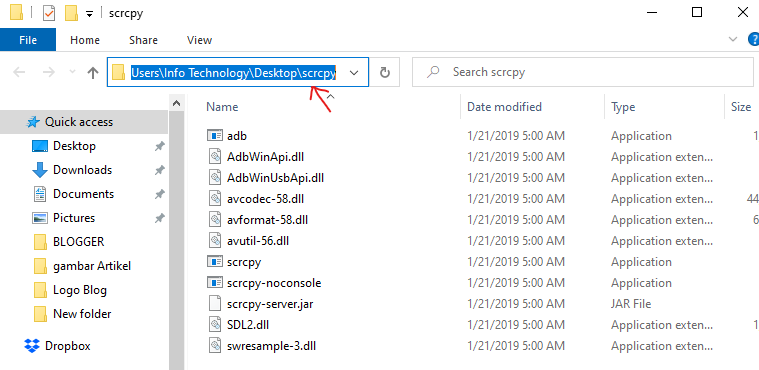Open Documents in the navigation pane

tap(83, 194)
